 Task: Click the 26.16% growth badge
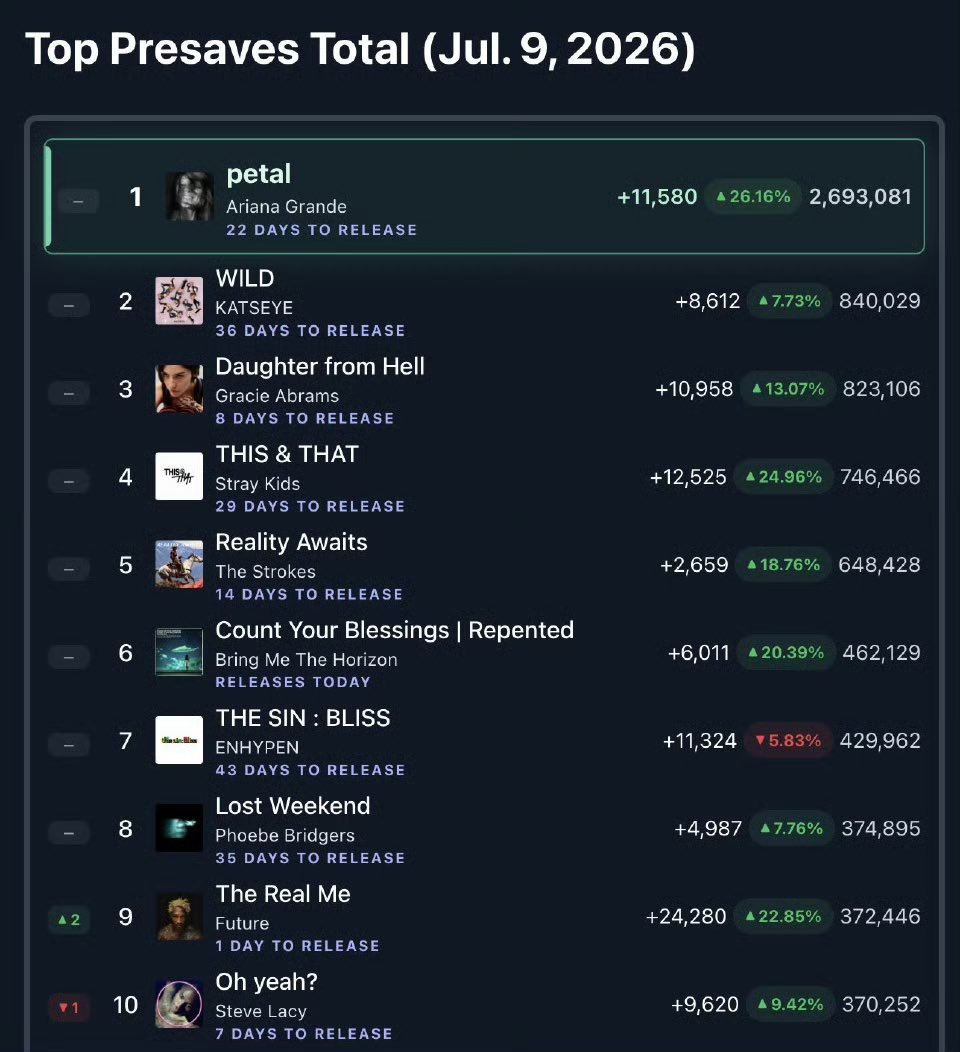(x=753, y=197)
